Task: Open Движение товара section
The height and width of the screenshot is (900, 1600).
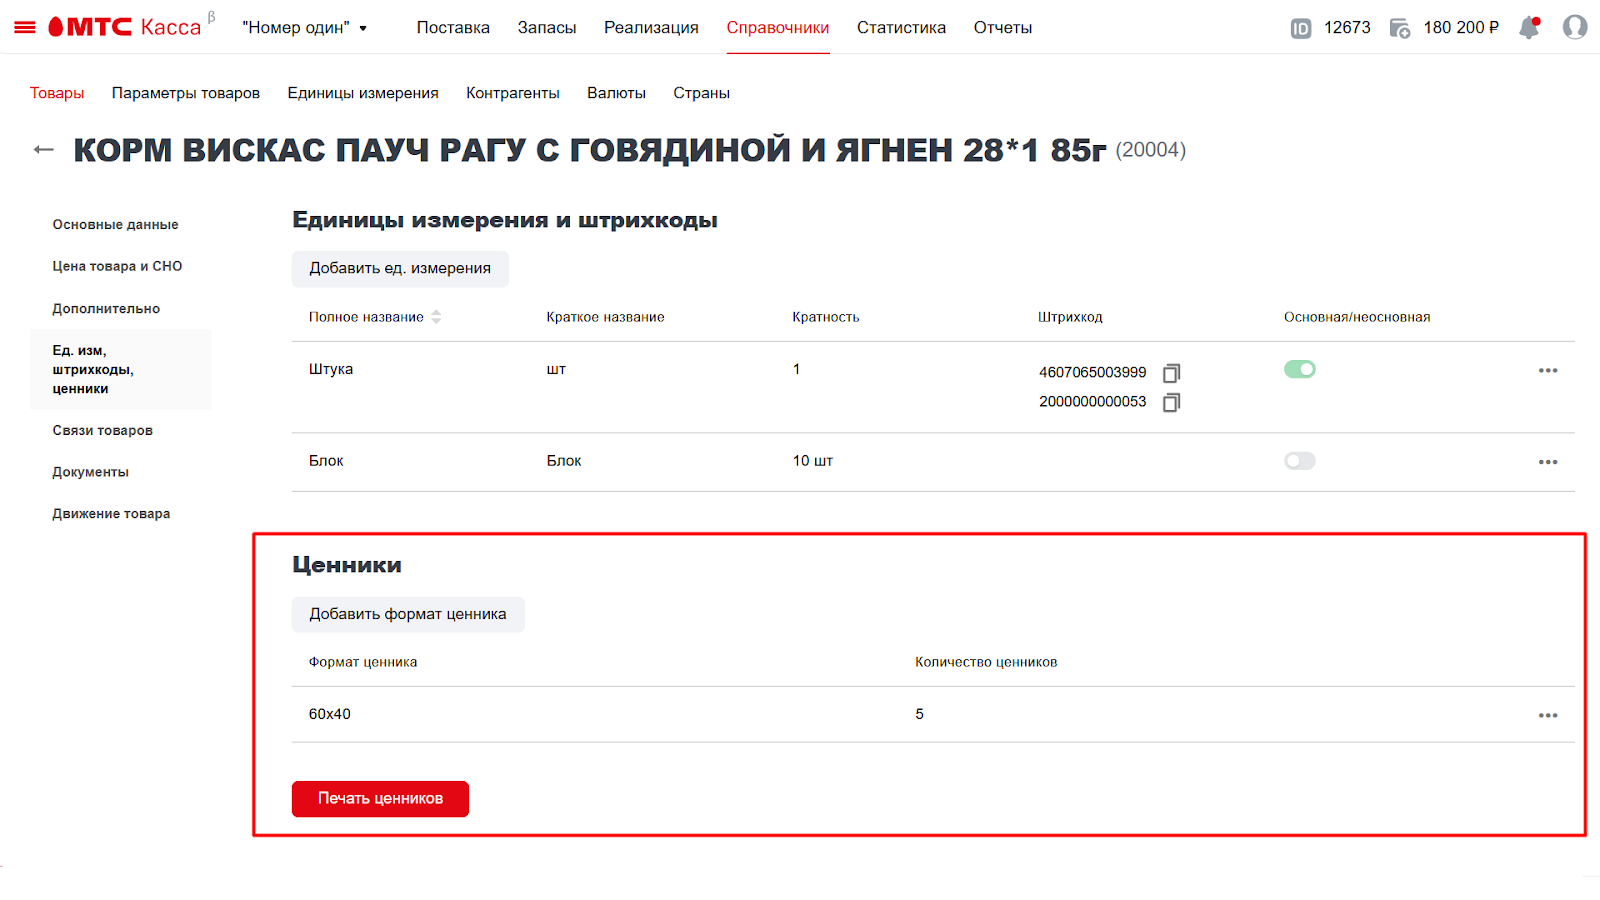Action: (x=111, y=514)
